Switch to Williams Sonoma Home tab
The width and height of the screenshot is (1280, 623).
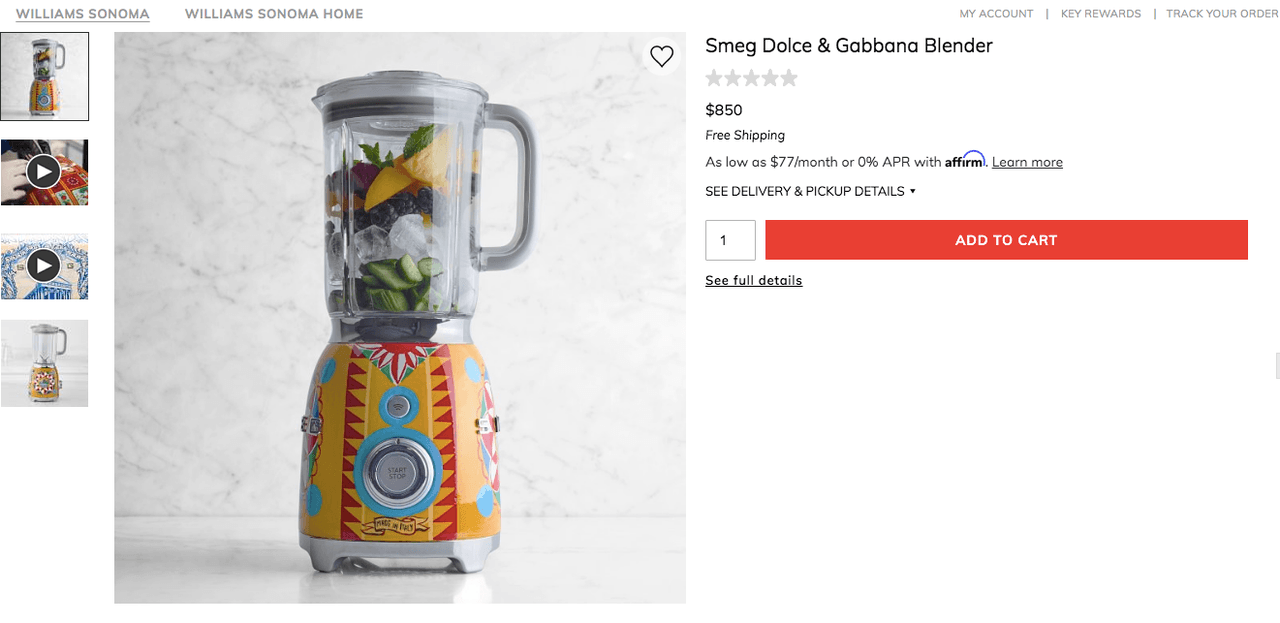point(273,14)
